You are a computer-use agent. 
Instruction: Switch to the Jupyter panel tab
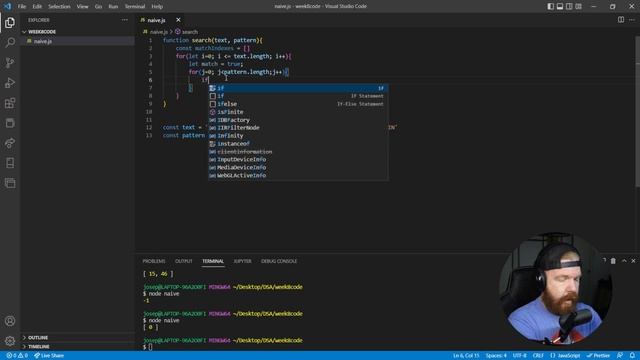pos(242,261)
